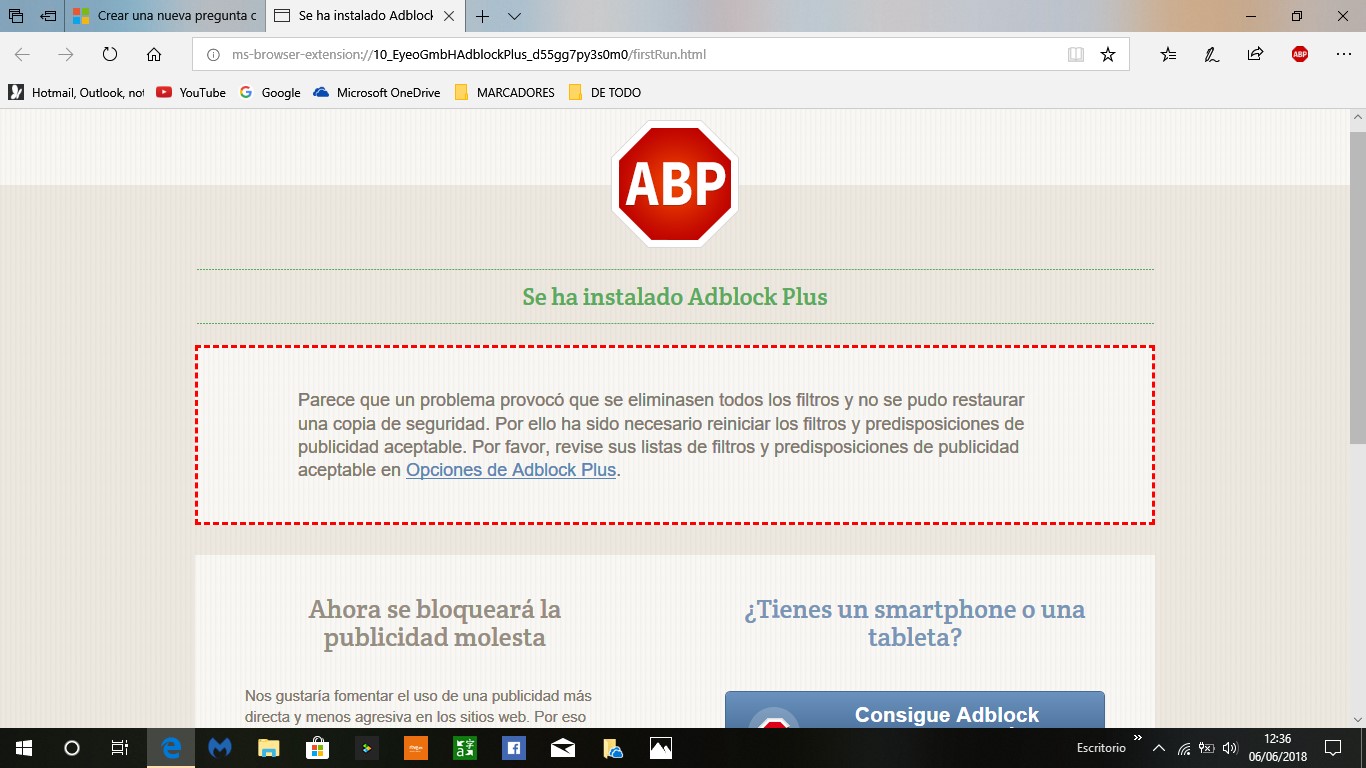Click '¿Tienes un smartphone o una tableta?' heading
Image resolution: width=1366 pixels, height=768 pixels.
(915, 623)
